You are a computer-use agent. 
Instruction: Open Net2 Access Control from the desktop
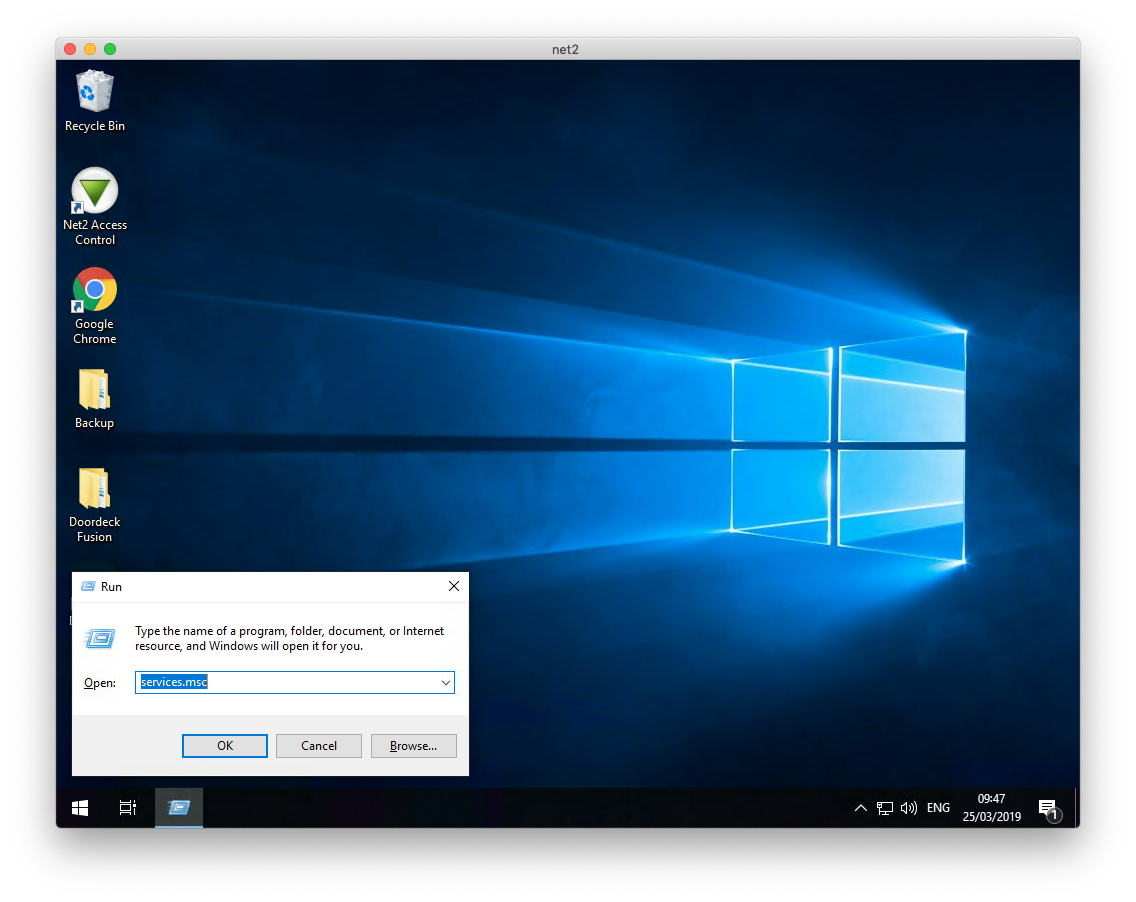tap(94, 190)
